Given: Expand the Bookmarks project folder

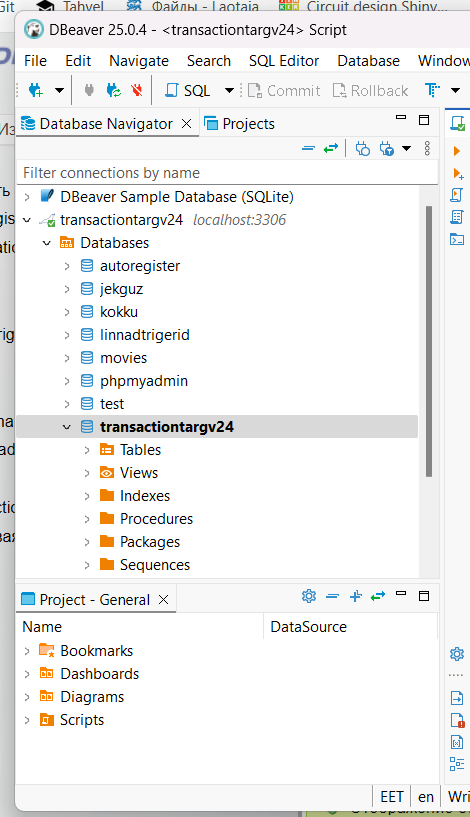Looking at the screenshot, I should [x=27, y=651].
